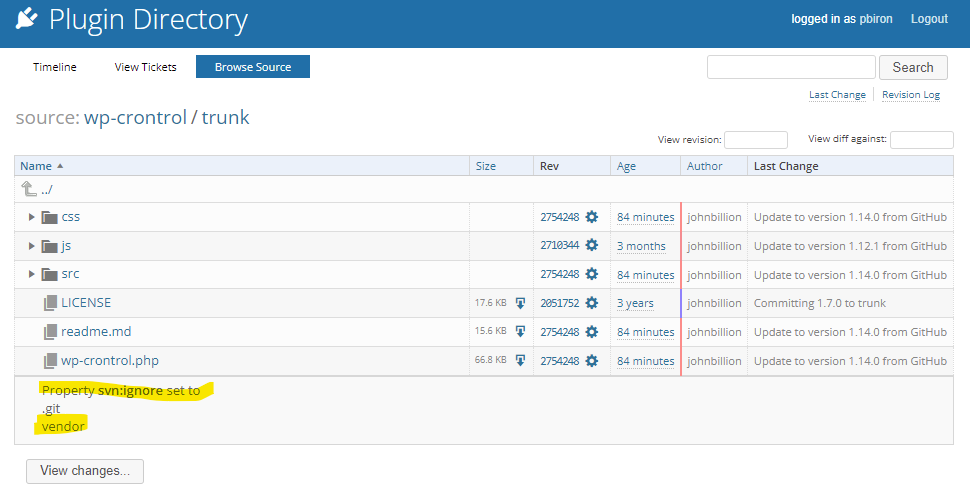Image resolution: width=970 pixels, height=492 pixels.
Task: Focus the View revision input field
Action: (x=756, y=140)
